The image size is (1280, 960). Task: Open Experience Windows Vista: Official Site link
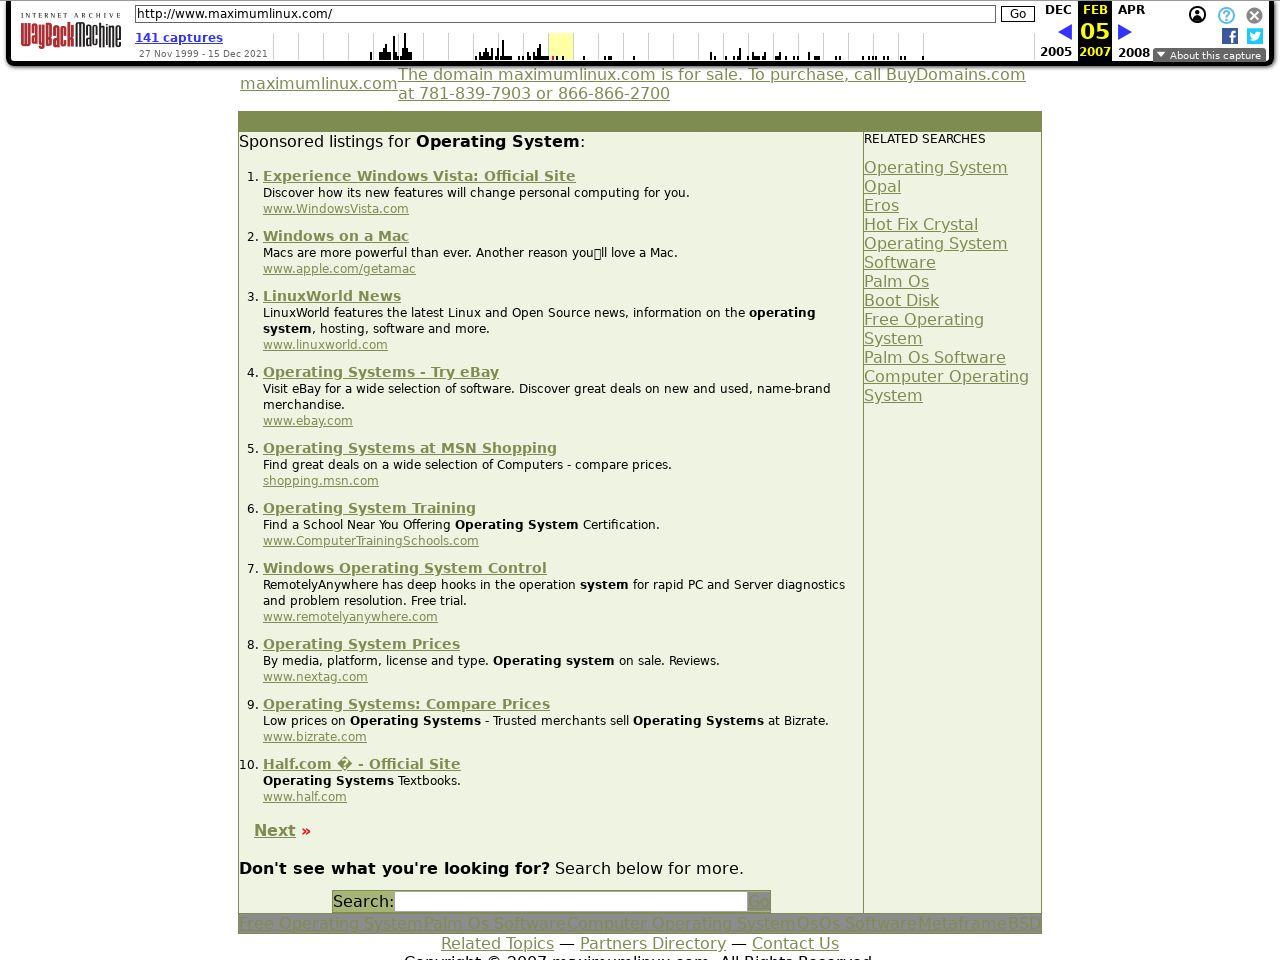pyautogui.click(x=419, y=176)
